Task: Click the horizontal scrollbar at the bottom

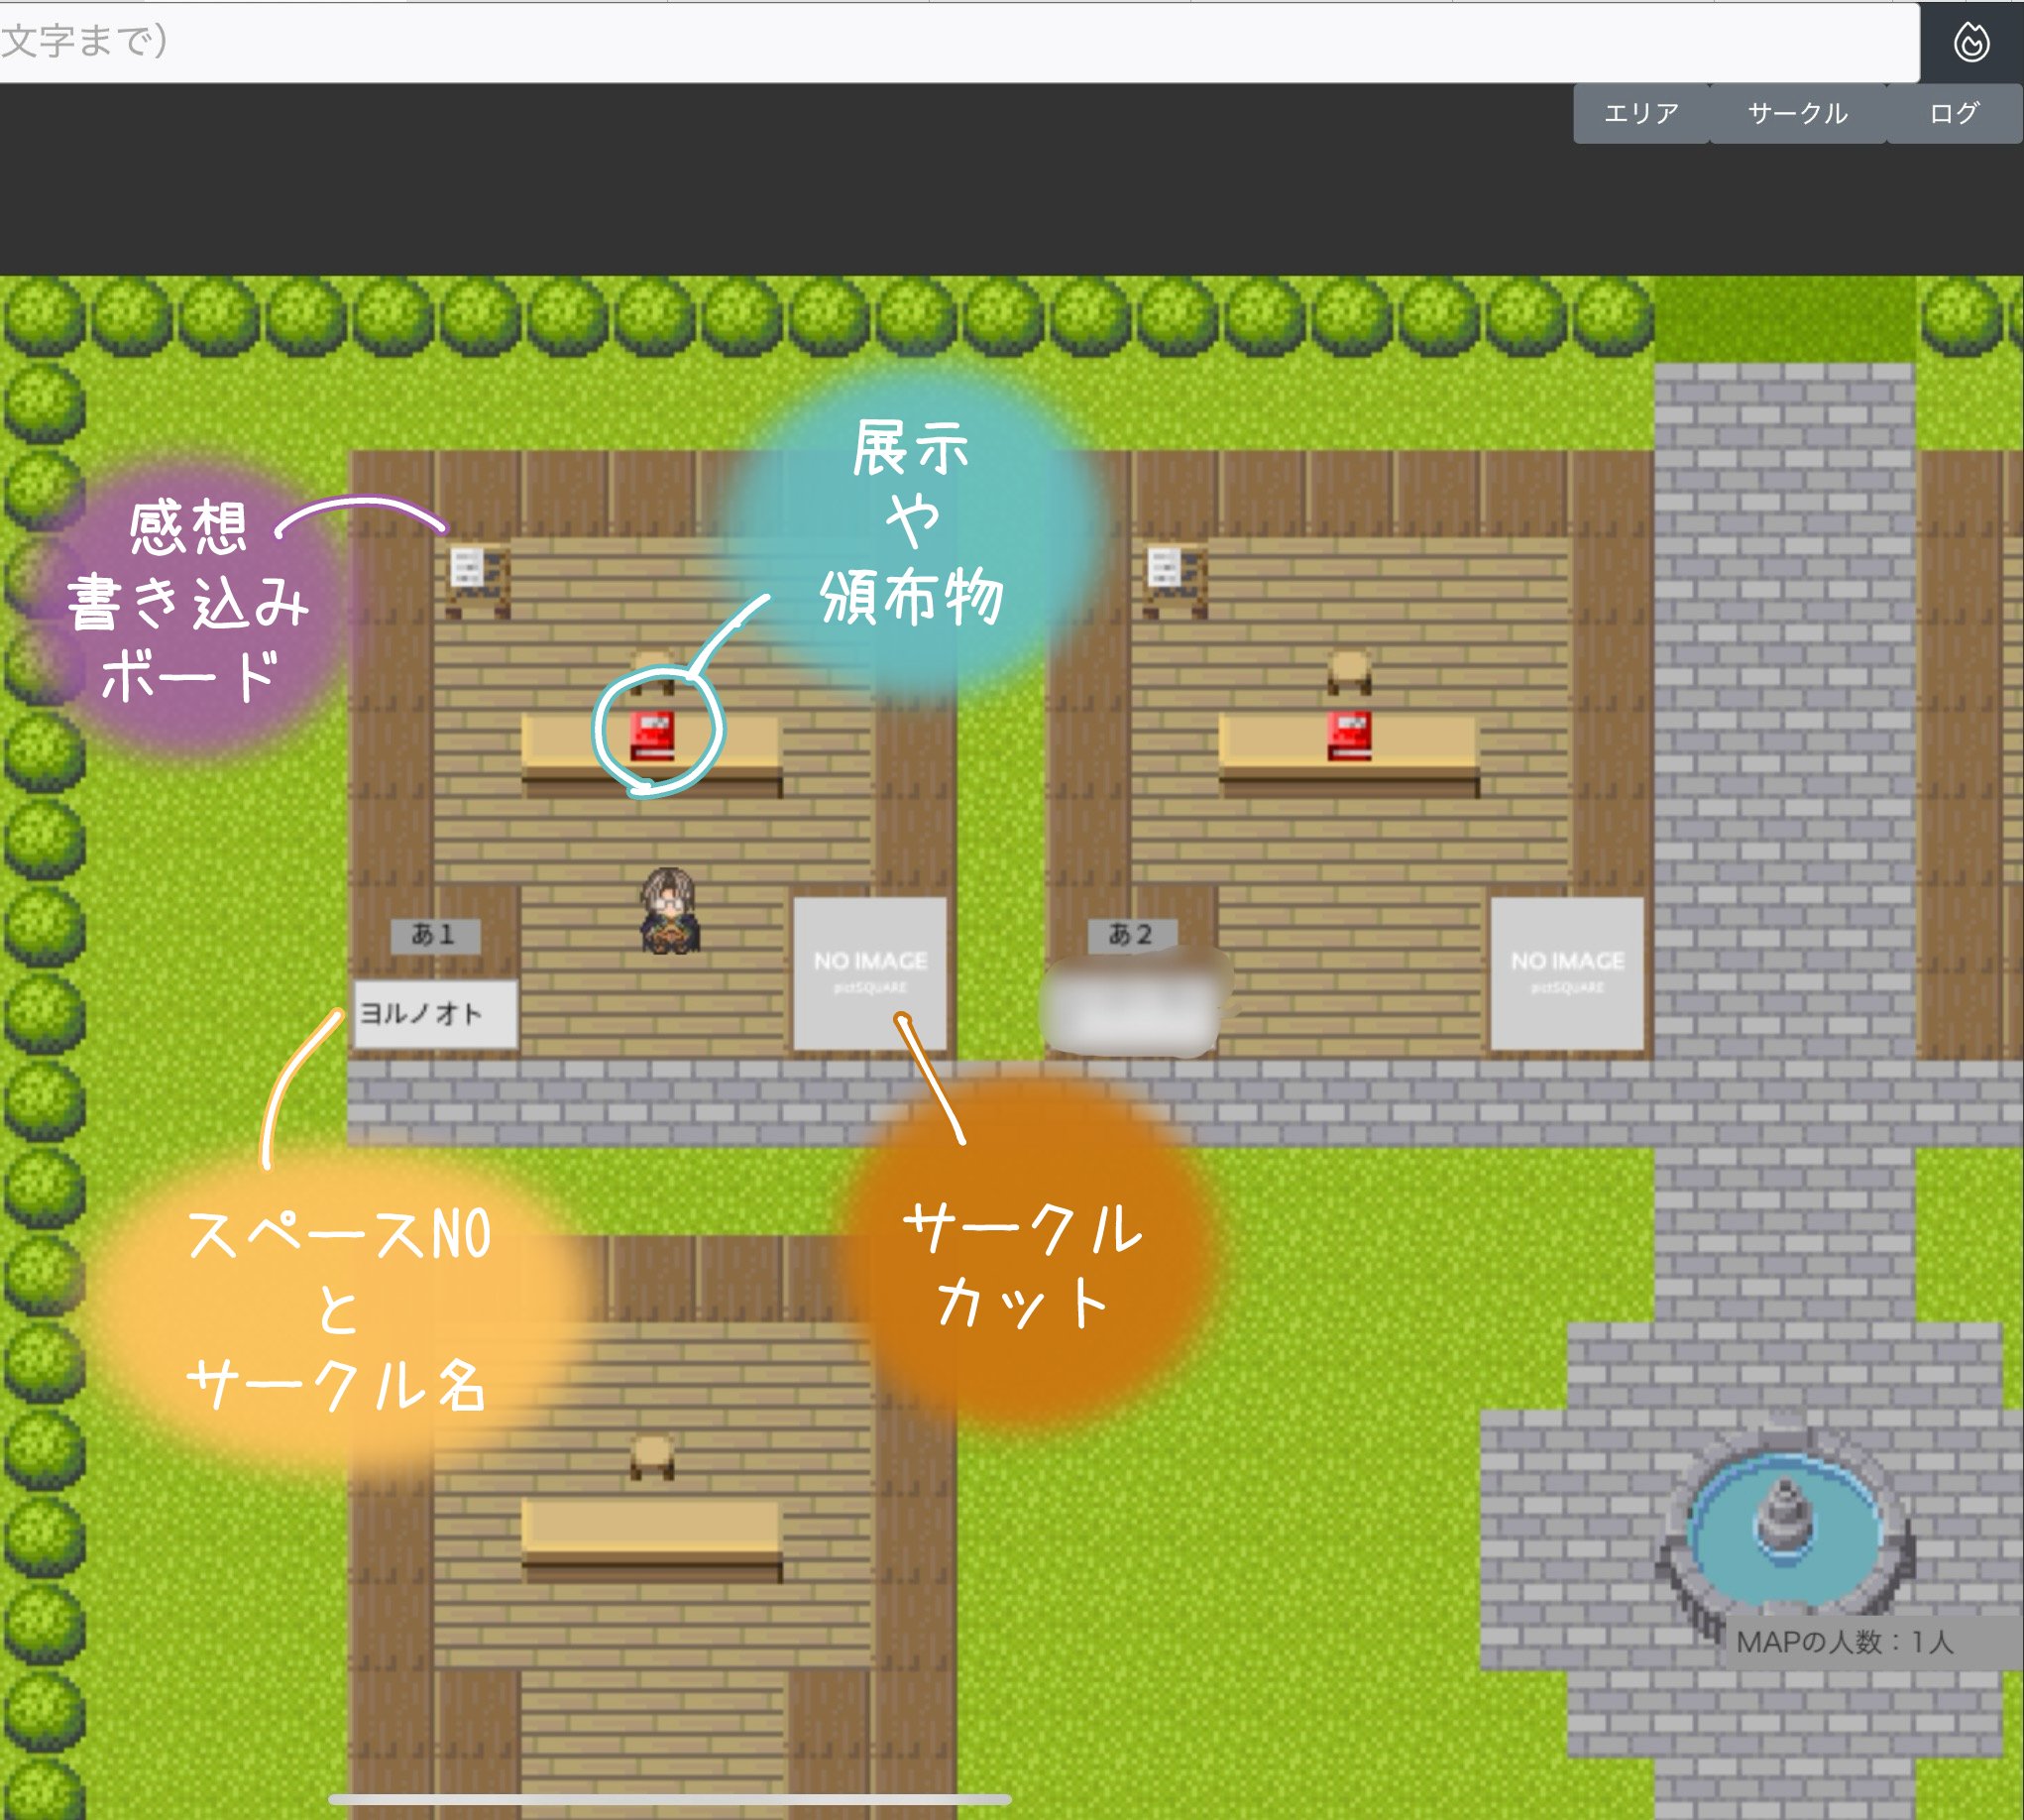Action: click(670, 1799)
